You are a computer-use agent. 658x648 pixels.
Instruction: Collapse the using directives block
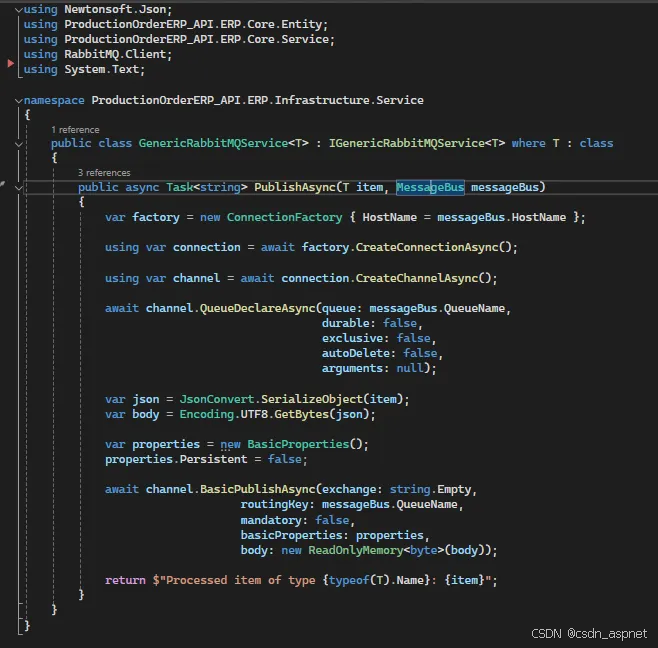(x=18, y=10)
